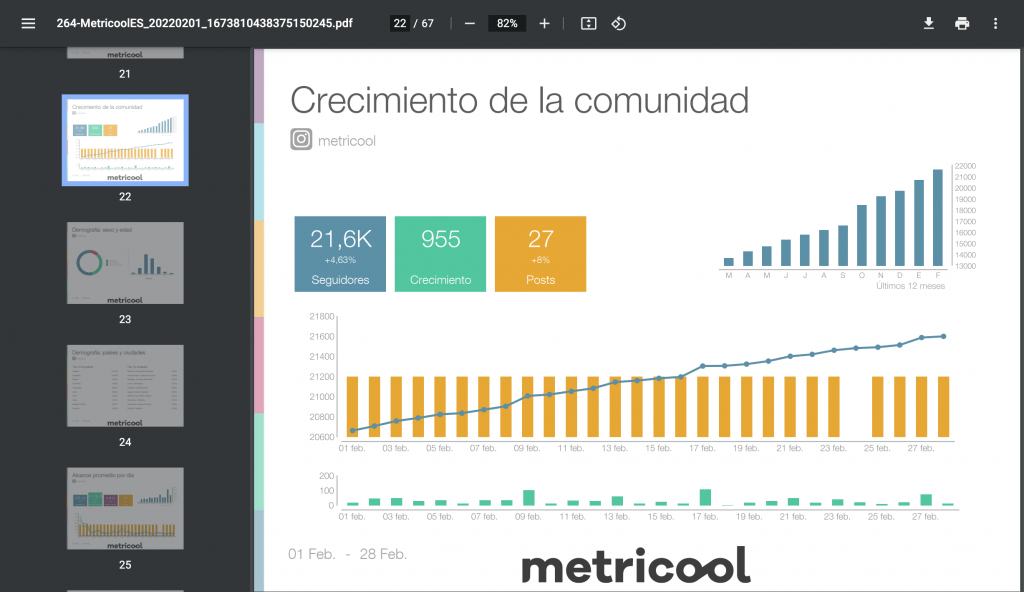
Task: Click the 'metricool' account name text
Action: [346, 140]
